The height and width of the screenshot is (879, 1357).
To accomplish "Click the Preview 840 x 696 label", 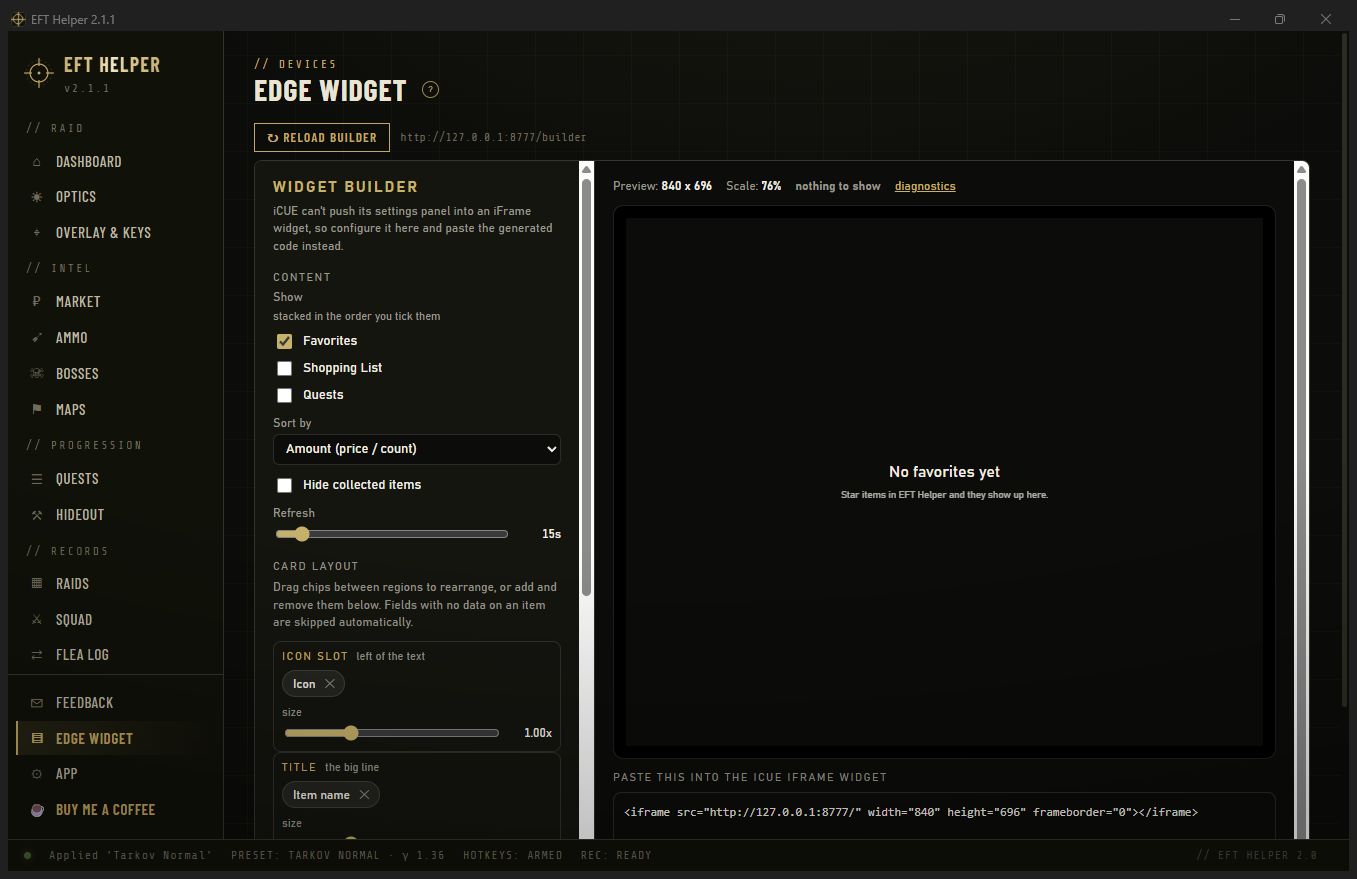I will (x=662, y=186).
